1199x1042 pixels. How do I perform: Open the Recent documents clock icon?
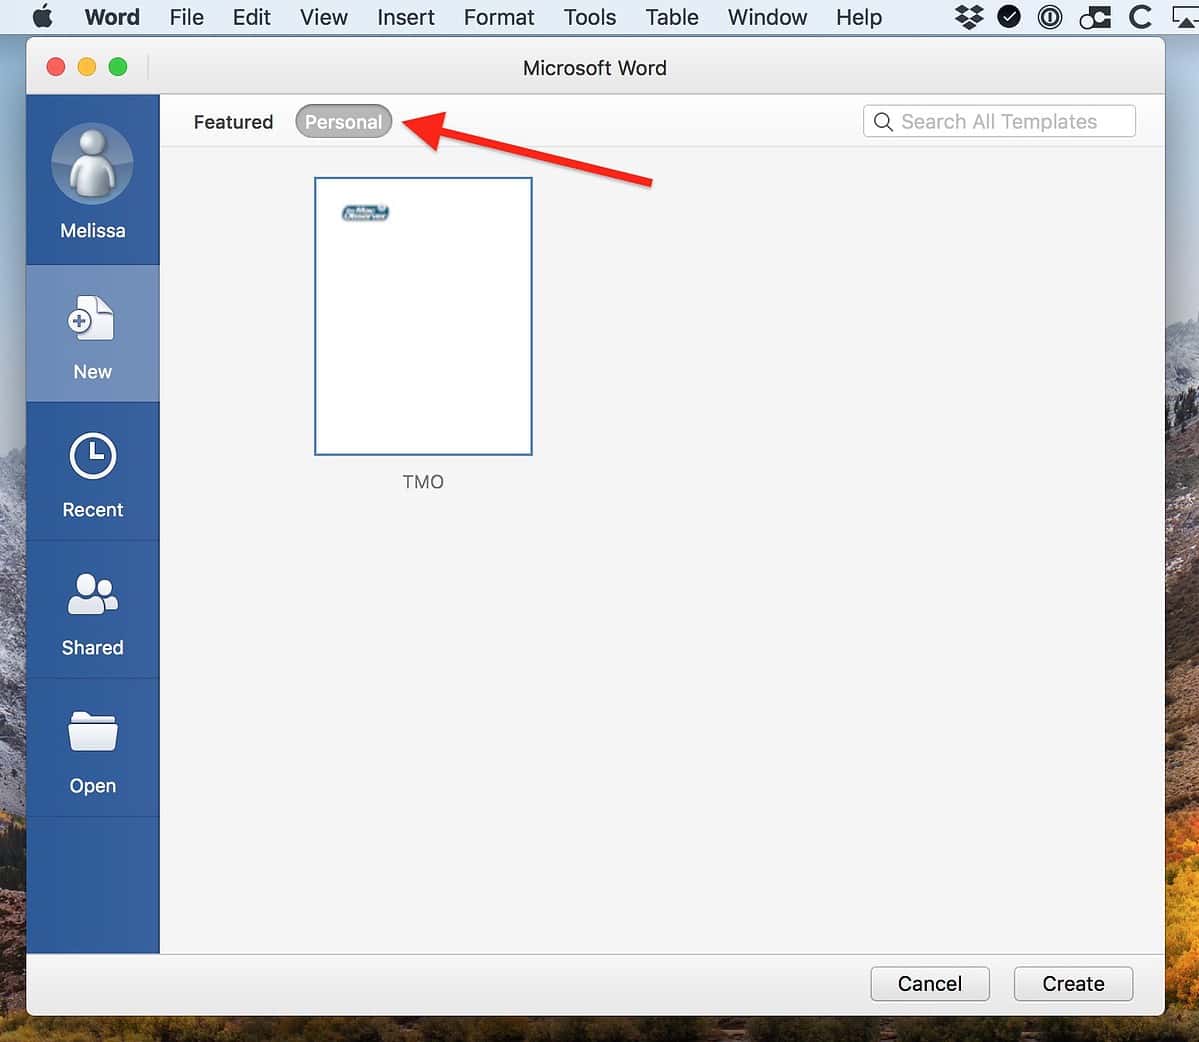[x=92, y=457]
